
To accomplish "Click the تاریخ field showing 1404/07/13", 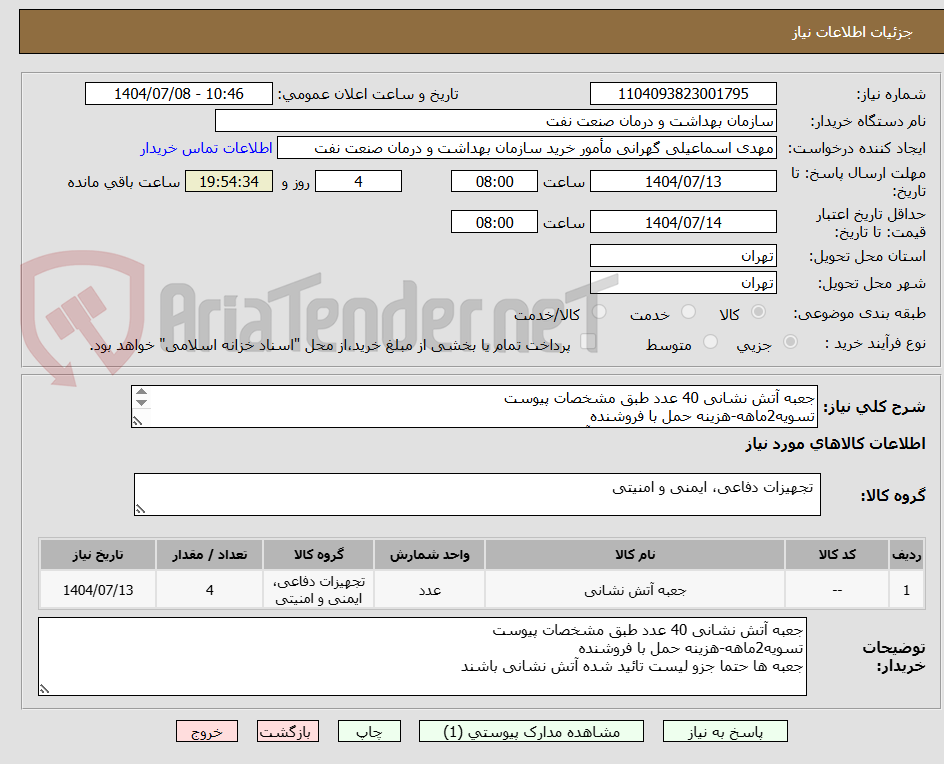I will pos(683,181).
